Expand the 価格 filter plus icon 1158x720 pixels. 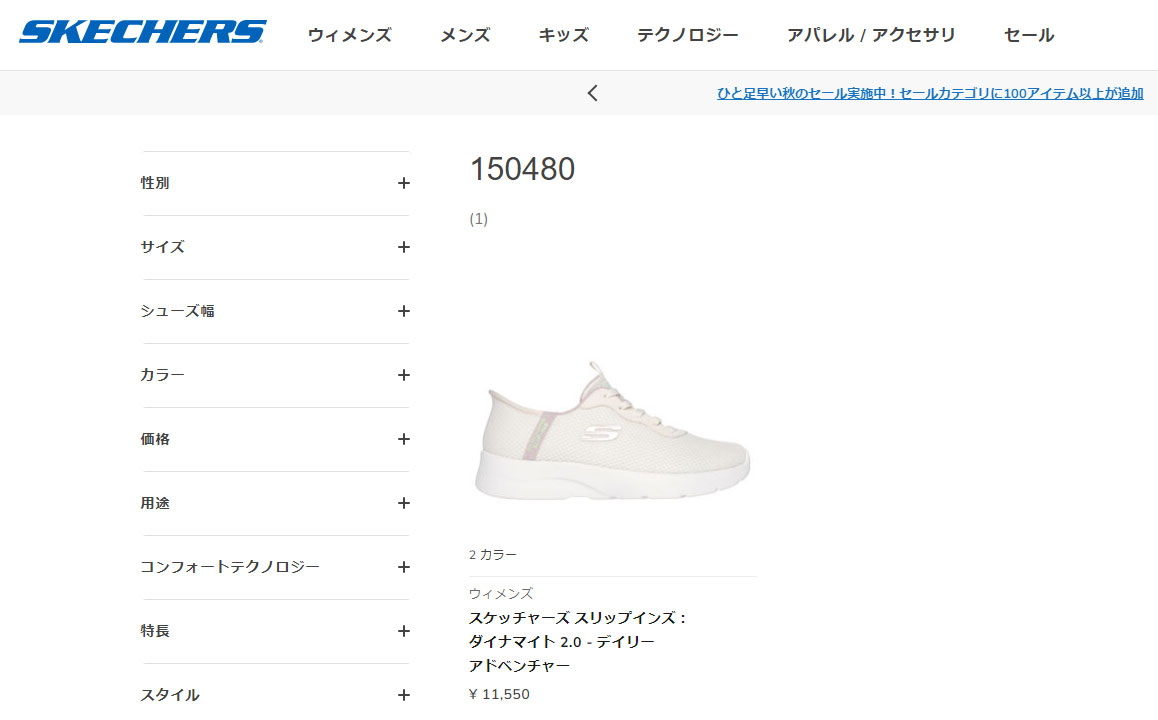pyautogui.click(x=403, y=439)
